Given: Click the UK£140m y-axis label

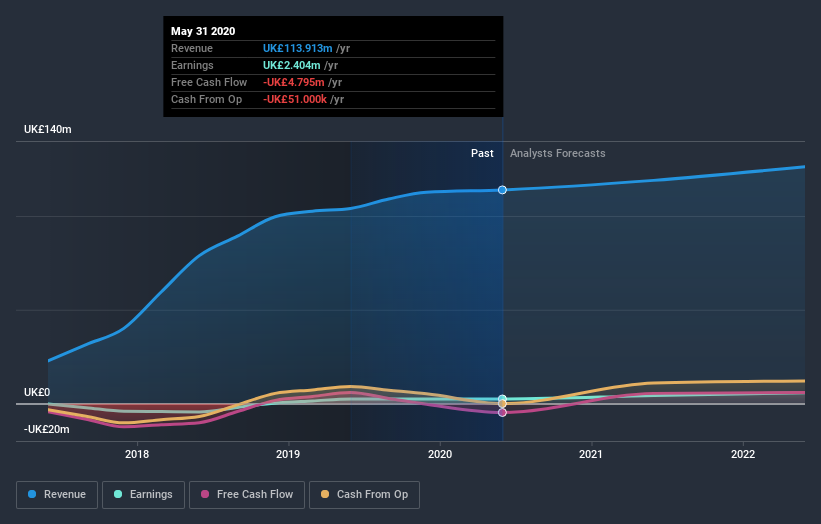Looking at the screenshot, I should pos(48,129).
